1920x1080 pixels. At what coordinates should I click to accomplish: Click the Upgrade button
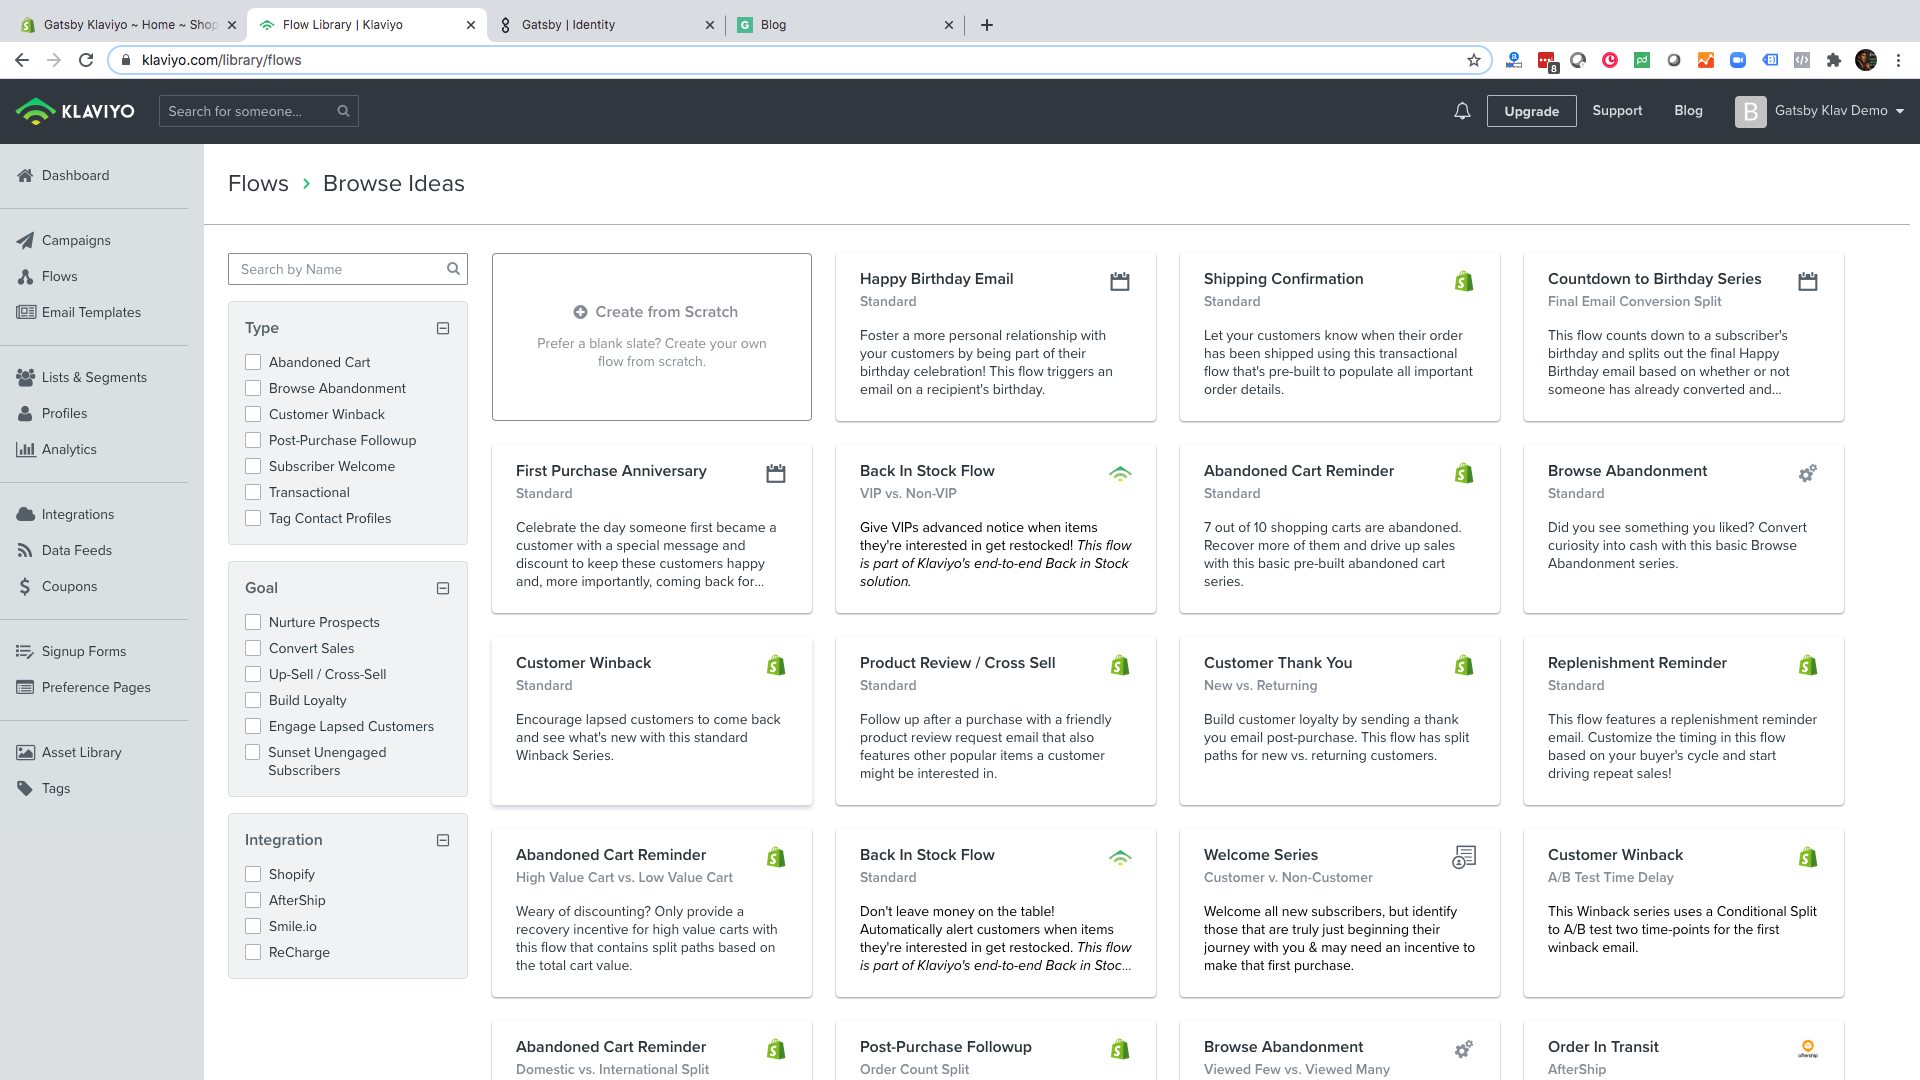(1531, 111)
